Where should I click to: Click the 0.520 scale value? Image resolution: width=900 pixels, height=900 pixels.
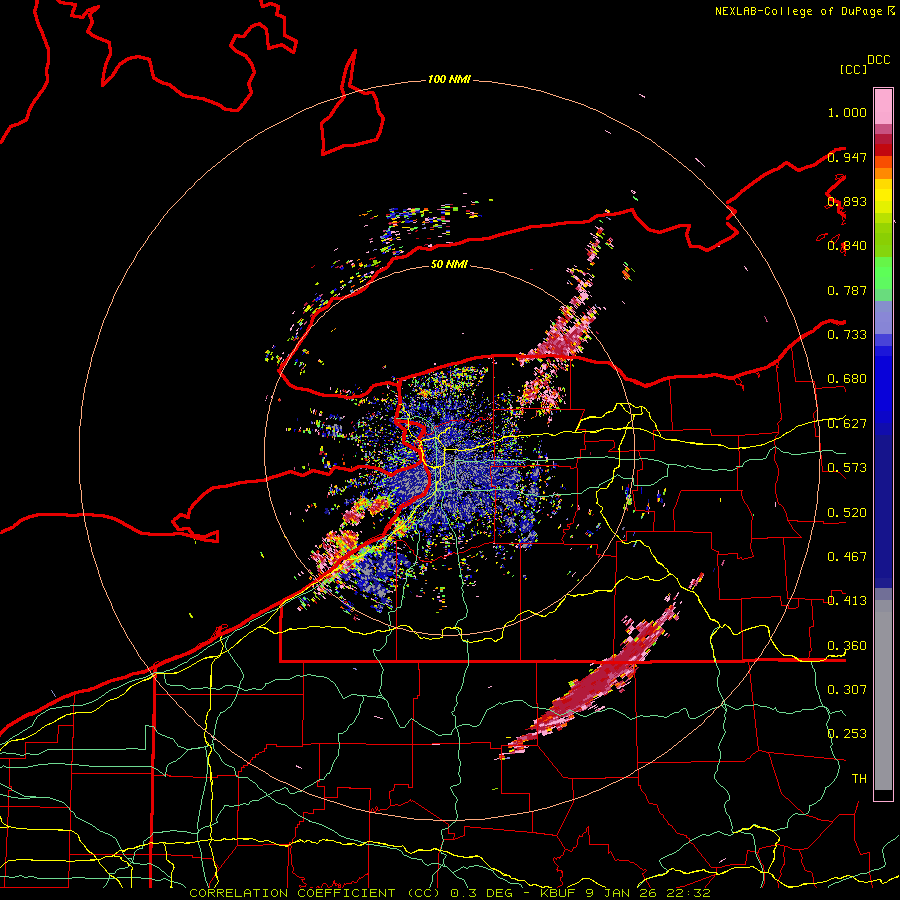(847, 513)
